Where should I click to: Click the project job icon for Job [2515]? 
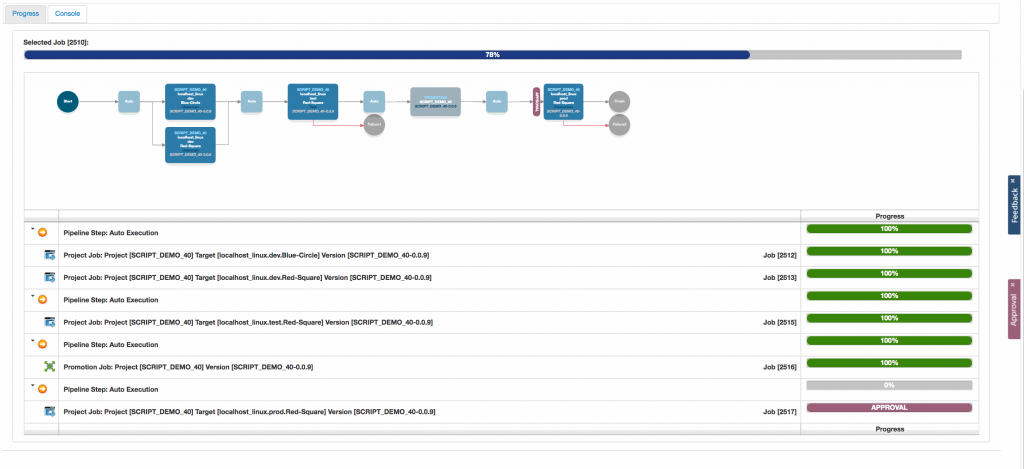point(50,322)
